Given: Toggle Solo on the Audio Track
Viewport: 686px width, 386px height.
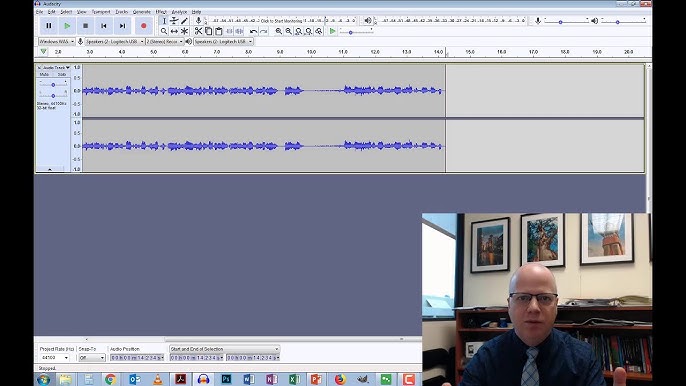Looking at the screenshot, I should [x=62, y=74].
